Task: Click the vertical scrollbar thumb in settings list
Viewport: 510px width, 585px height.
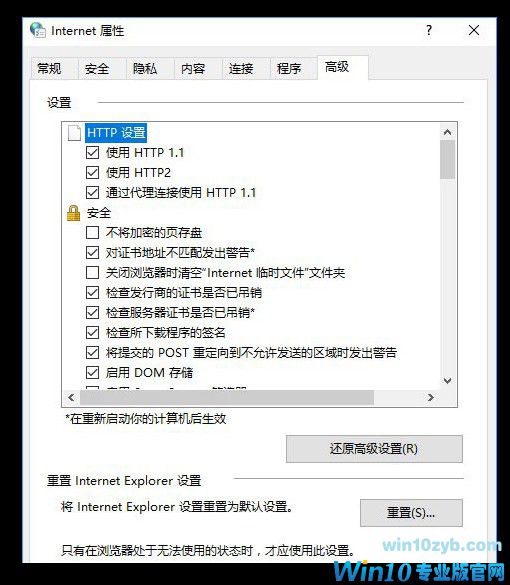Action: point(447,160)
